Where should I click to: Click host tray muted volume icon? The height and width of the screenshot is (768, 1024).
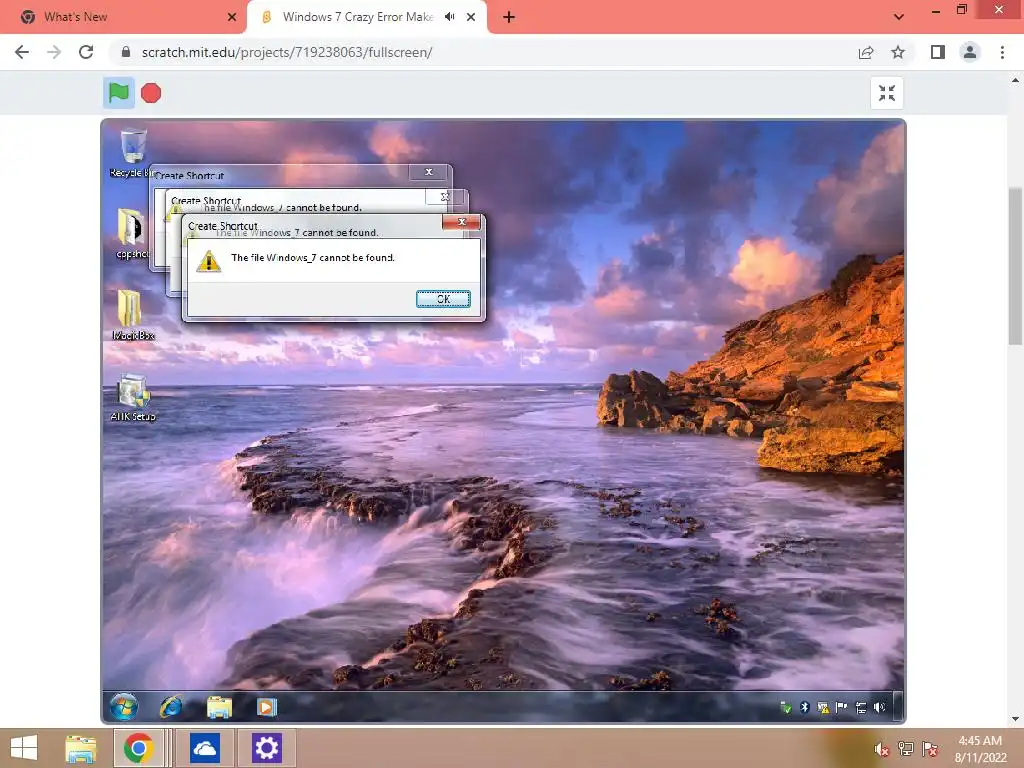click(x=882, y=749)
